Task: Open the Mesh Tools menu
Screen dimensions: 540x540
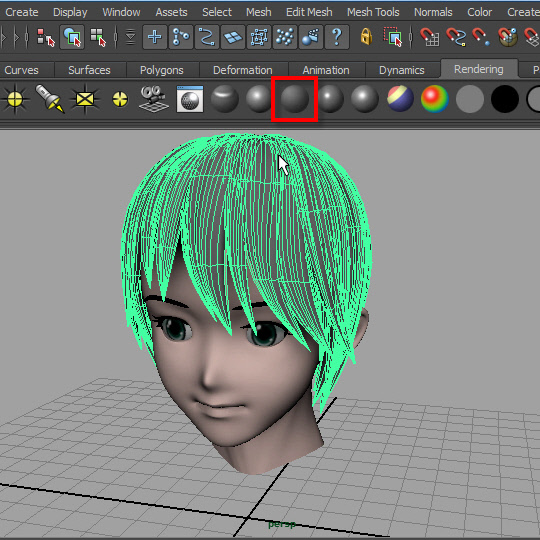Action: coord(373,12)
